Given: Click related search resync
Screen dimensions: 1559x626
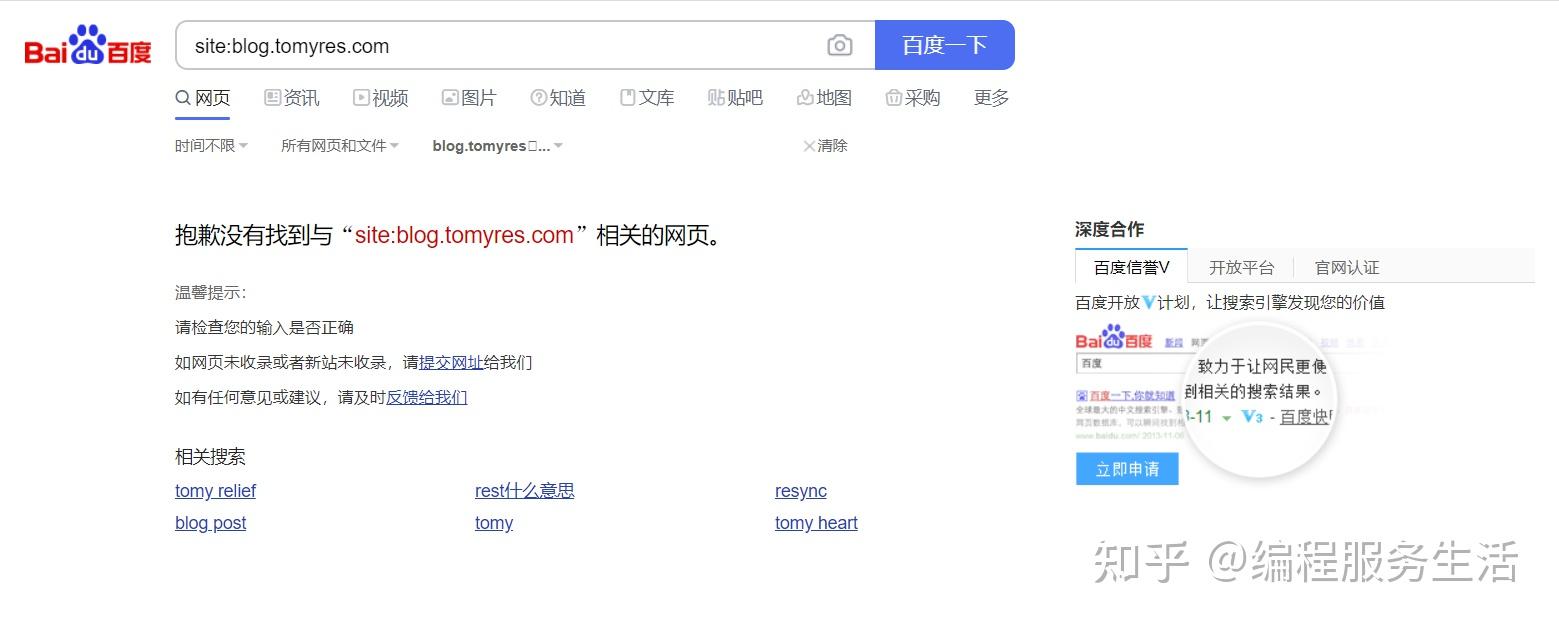Looking at the screenshot, I should (x=800, y=491).
